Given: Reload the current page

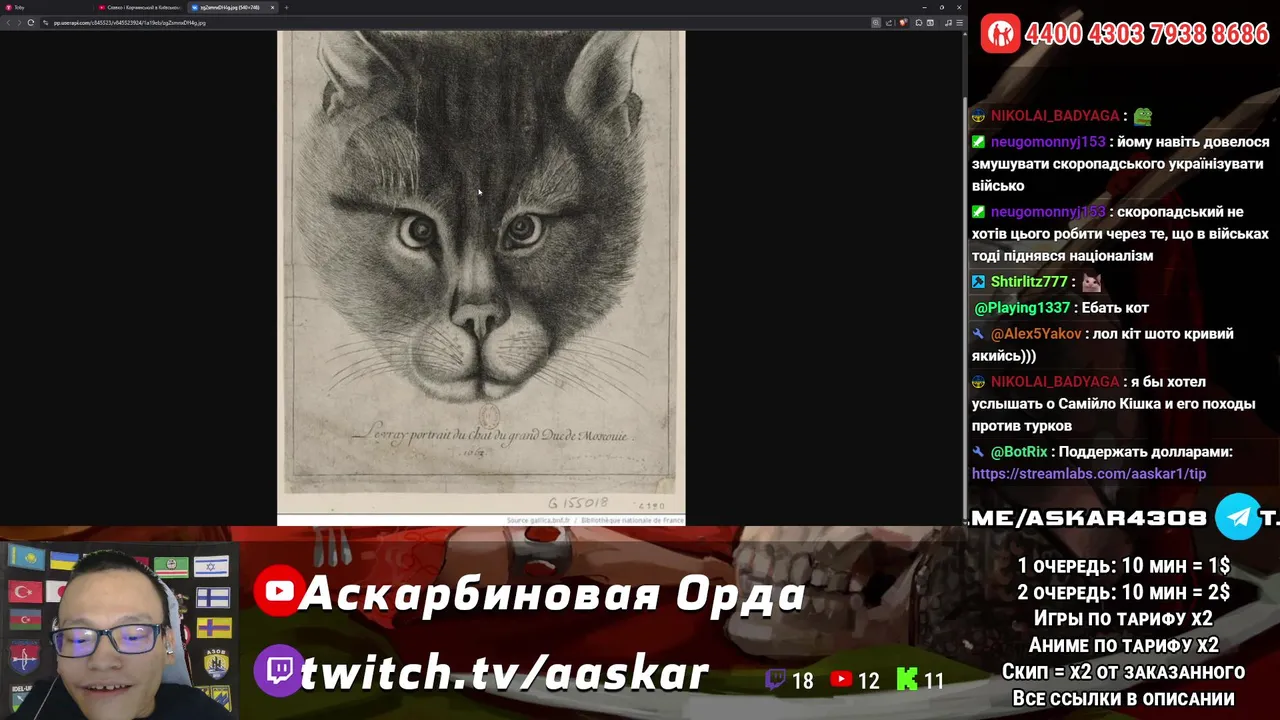Looking at the screenshot, I should point(31,22).
